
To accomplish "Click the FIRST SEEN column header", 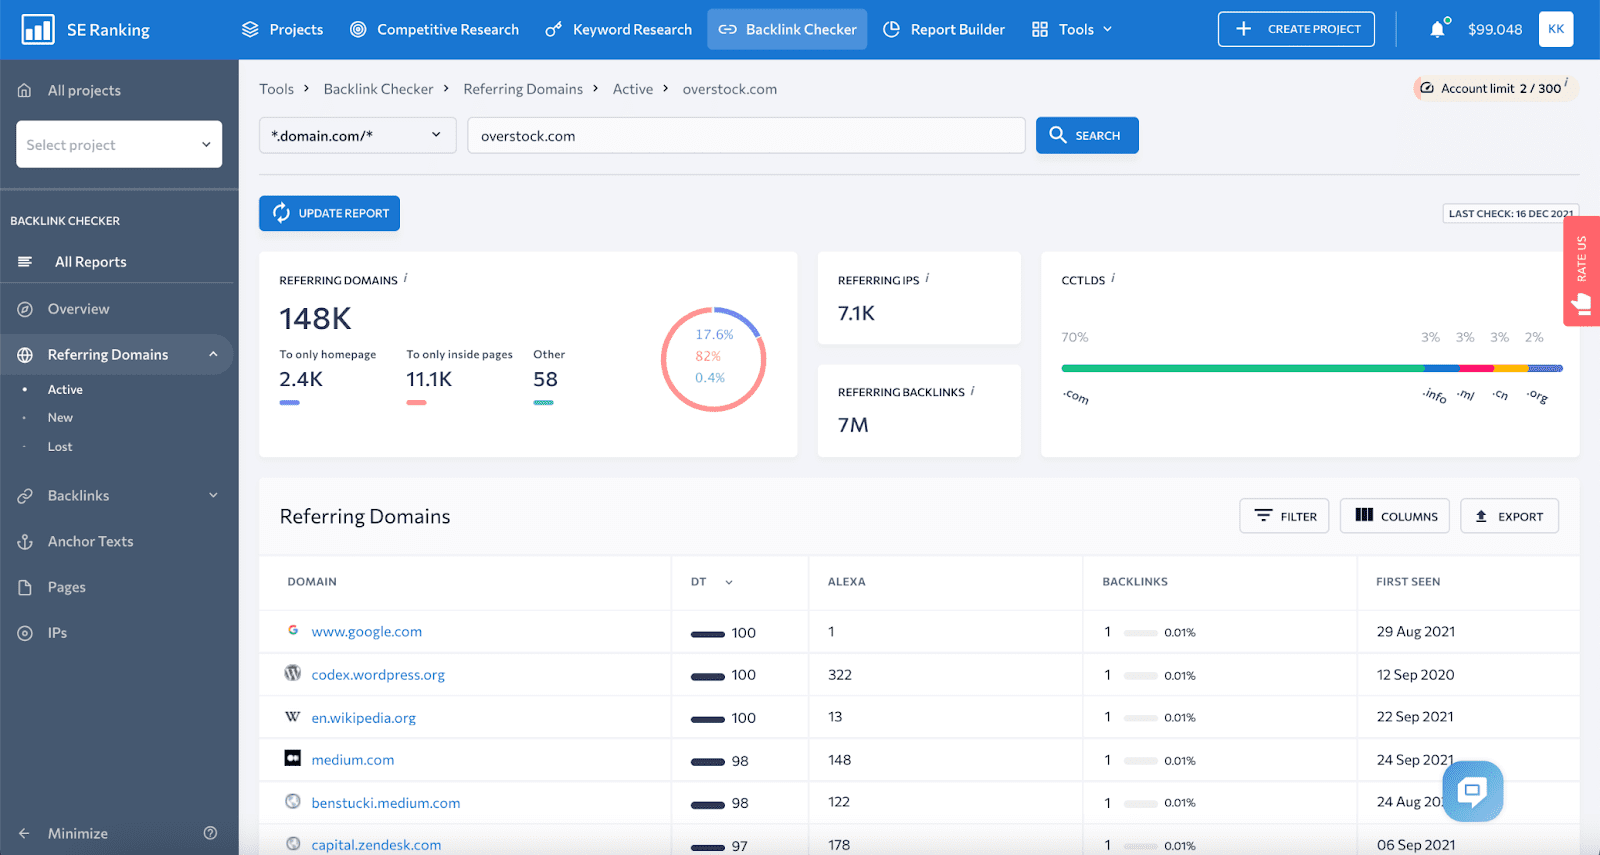I will click(1408, 582).
